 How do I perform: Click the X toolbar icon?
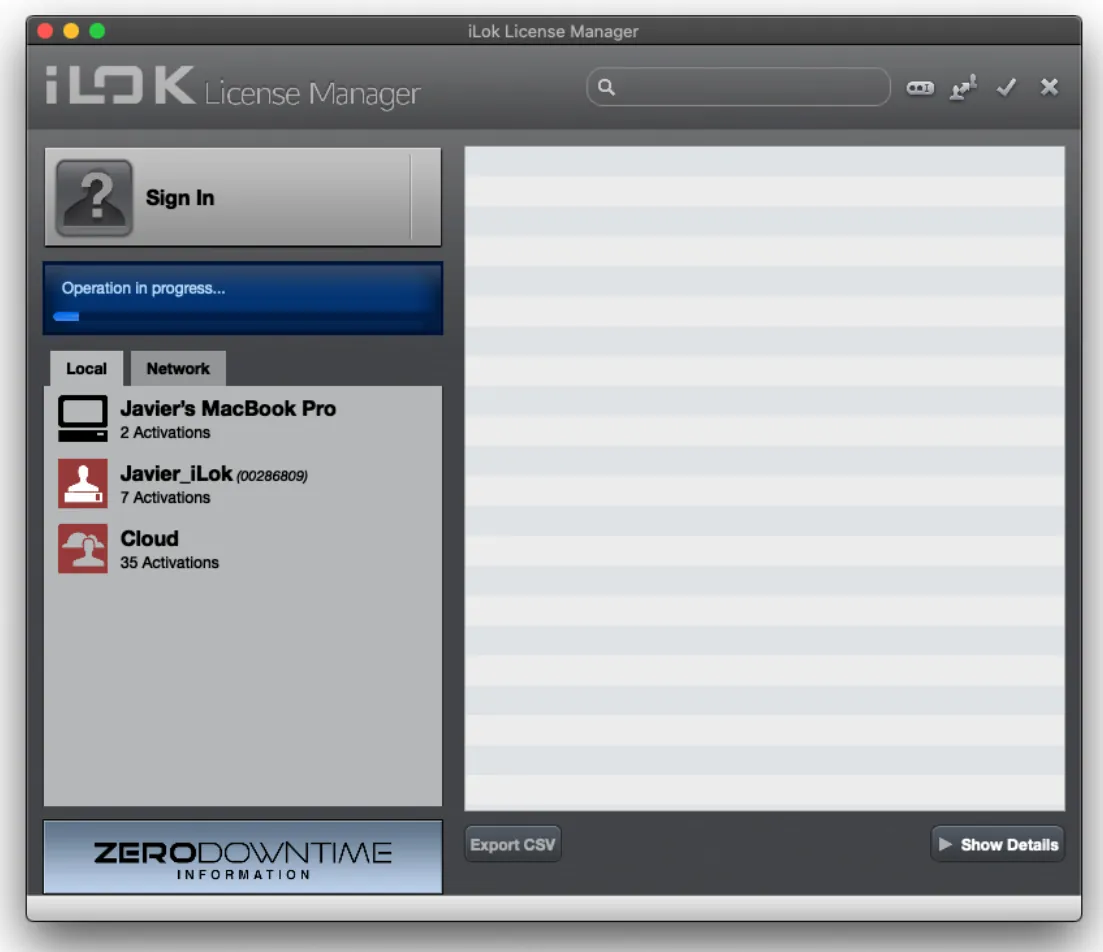coord(1050,87)
